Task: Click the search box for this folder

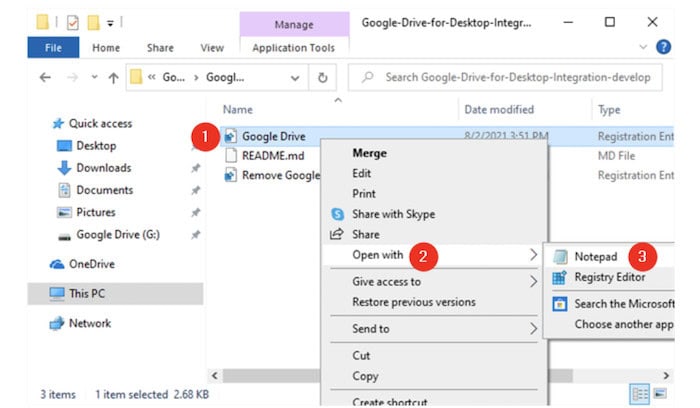Action: pos(505,78)
